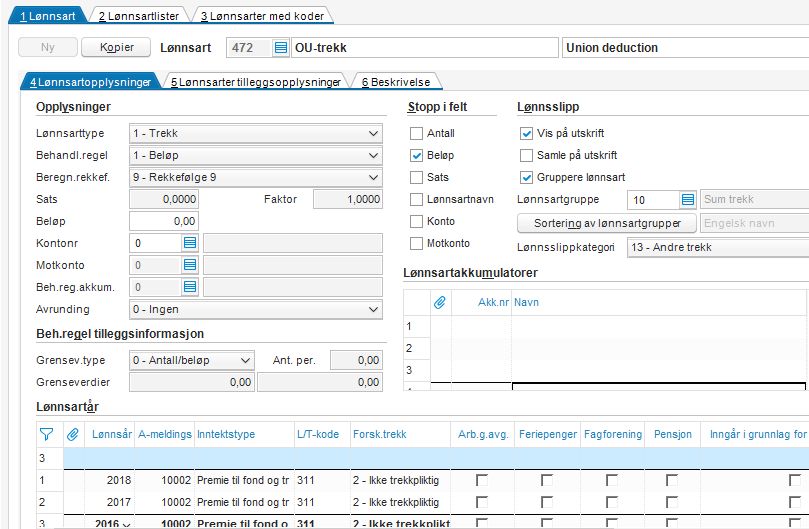Image resolution: width=809 pixels, height=529 pixels.
Task: Click the Lønnsartgruppe value field 10
Action: [x=653, y=200]
